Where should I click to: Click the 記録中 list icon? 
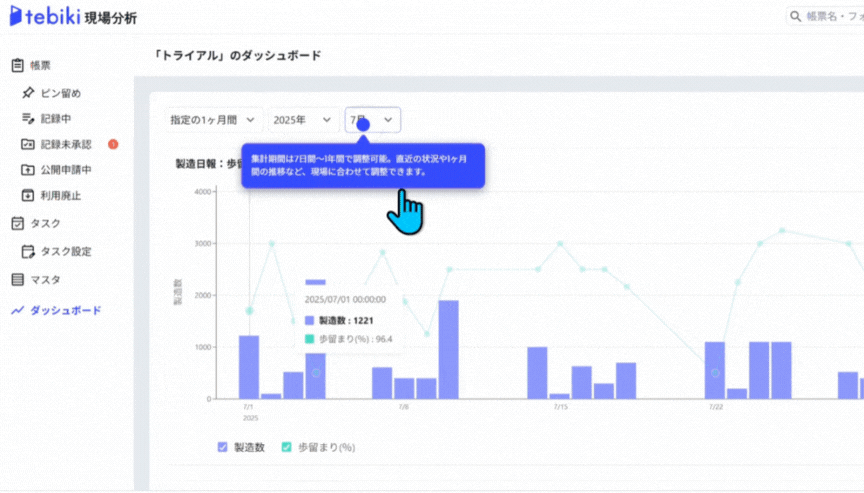click(x=28, y=119)
